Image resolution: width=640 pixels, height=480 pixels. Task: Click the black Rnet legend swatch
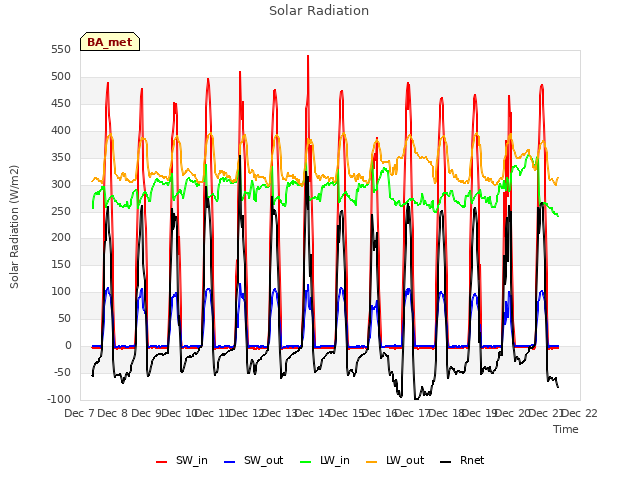(446, 462)
